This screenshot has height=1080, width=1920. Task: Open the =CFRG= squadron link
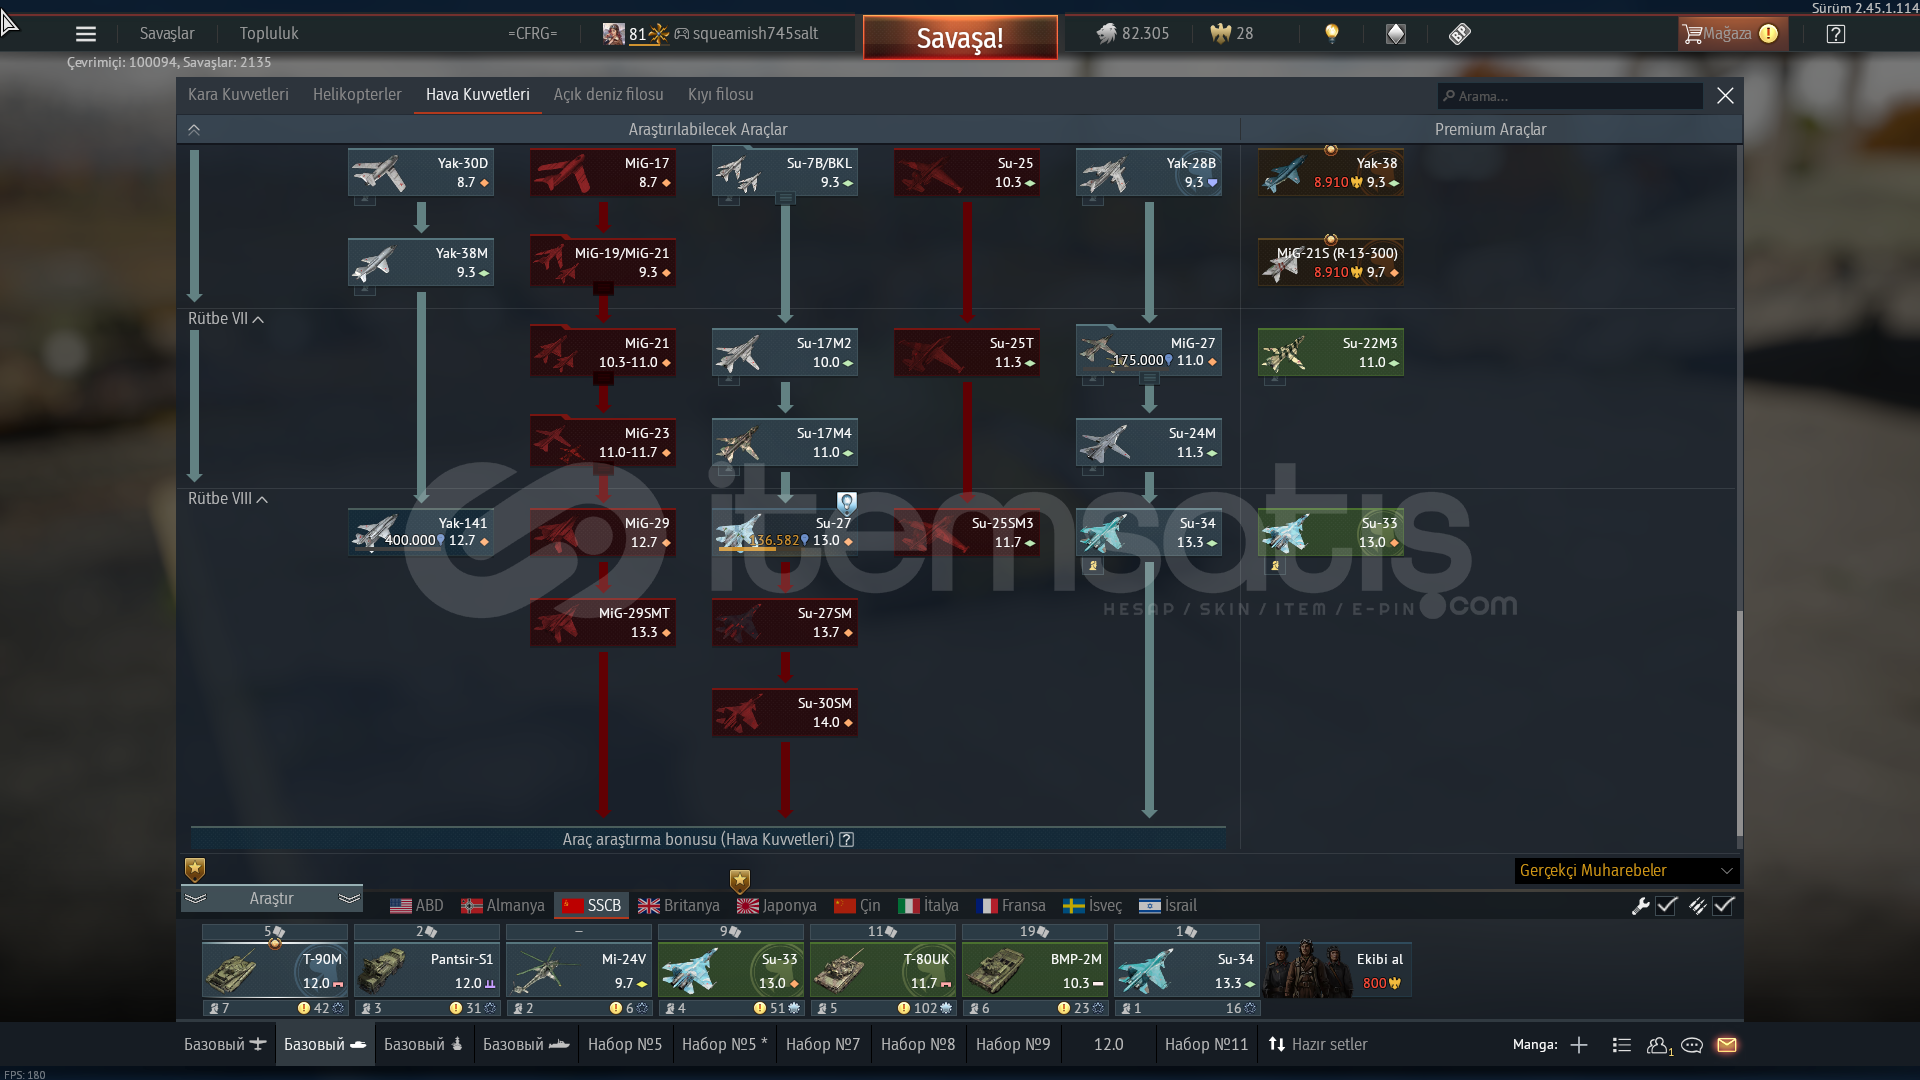[x=532, y=34]
